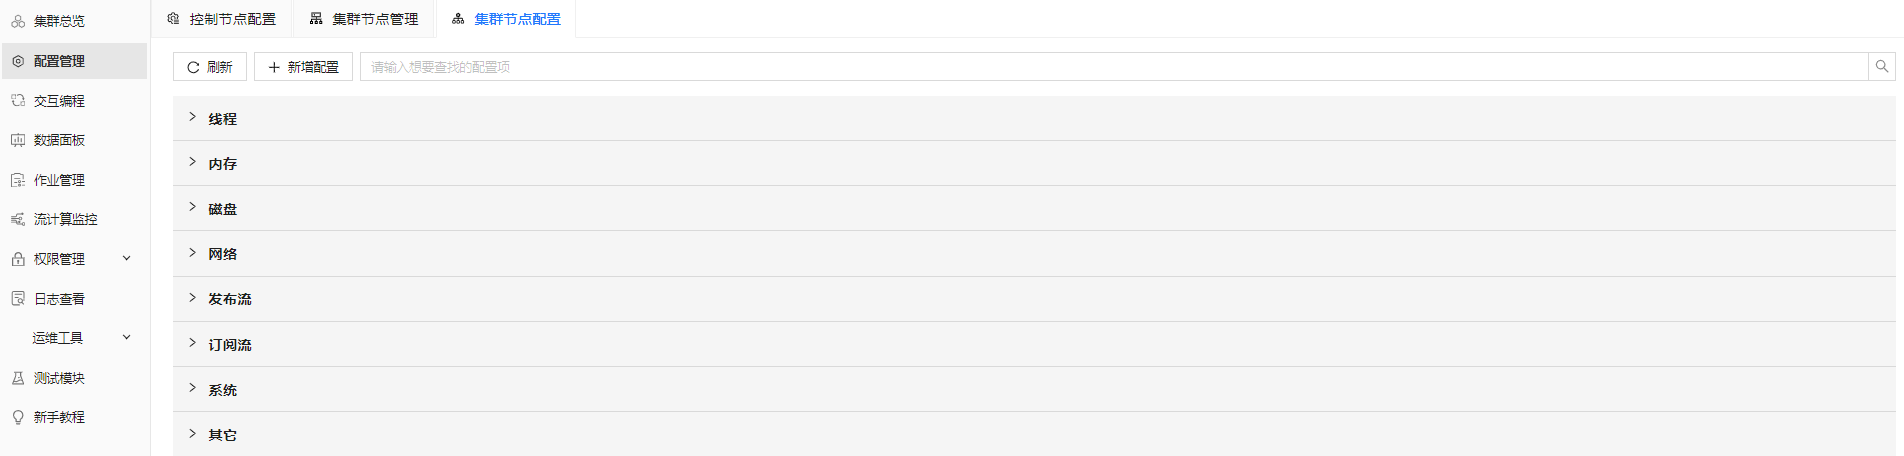Open 数据面板 dashboard icon
Image resolution: width=1904 pixels, height=456 pixels.
pyautogui.click(x=18, y=140)
